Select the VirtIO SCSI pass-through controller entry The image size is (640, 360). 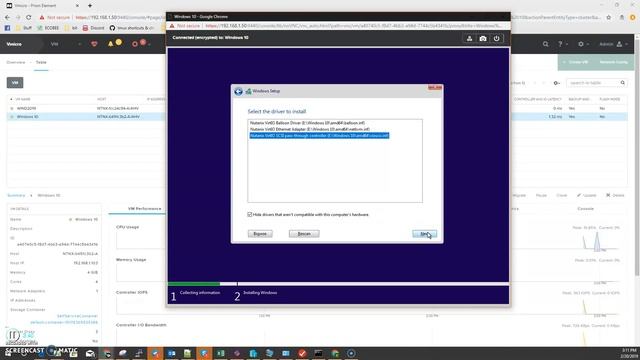pyautogui.click(x=319, y=136)
